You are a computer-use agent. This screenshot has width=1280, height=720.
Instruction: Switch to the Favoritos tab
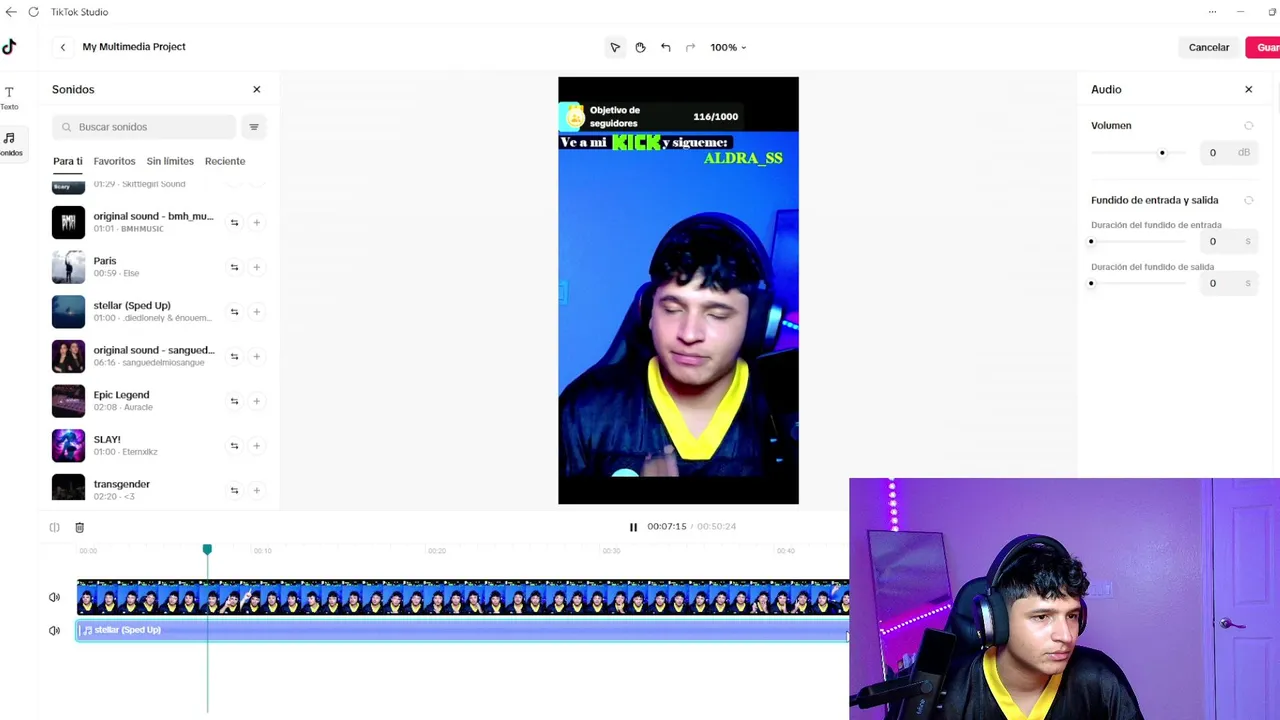pyautogui.click(x=114, y=161)
